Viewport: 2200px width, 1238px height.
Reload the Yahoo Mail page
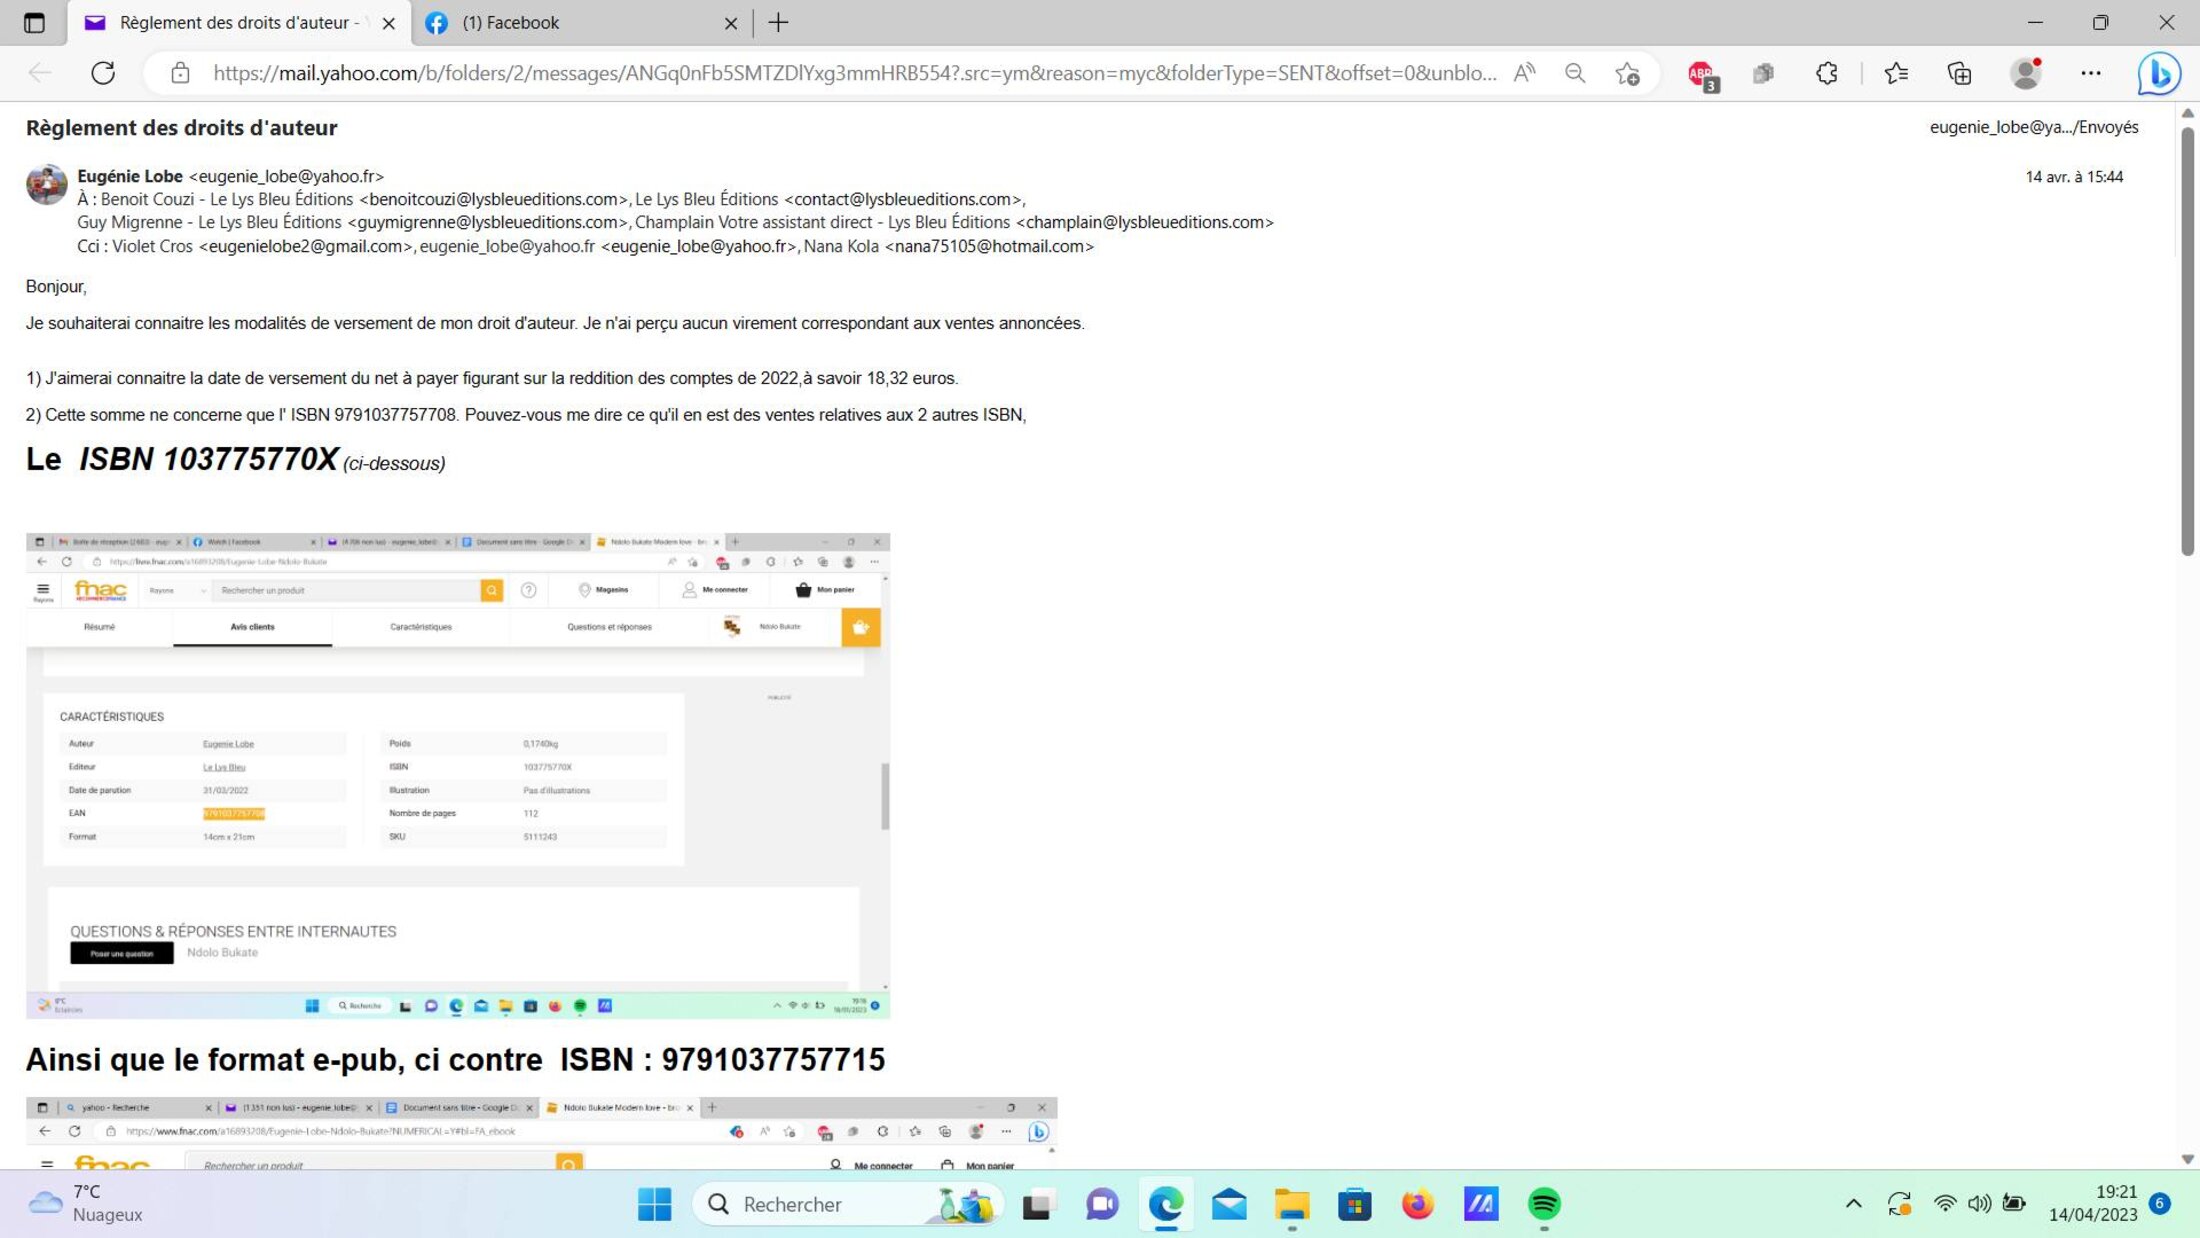click(x=103, y=73)
